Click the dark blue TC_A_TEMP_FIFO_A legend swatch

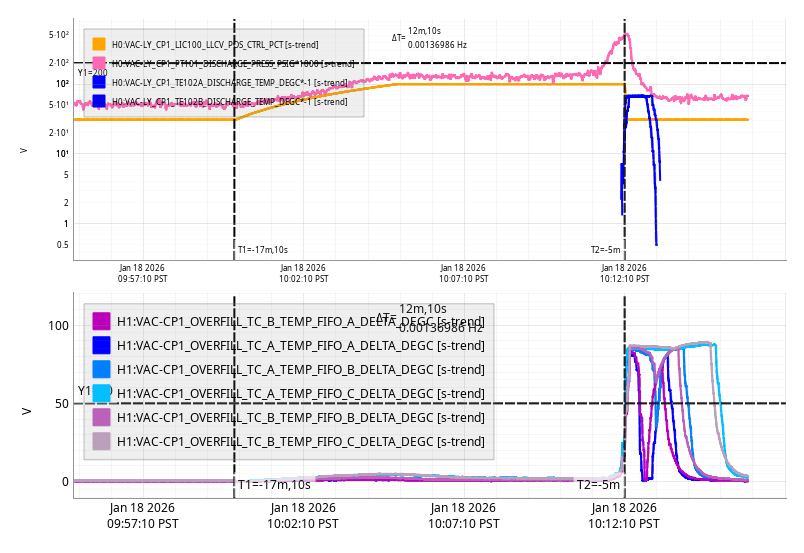click(101, 345)
